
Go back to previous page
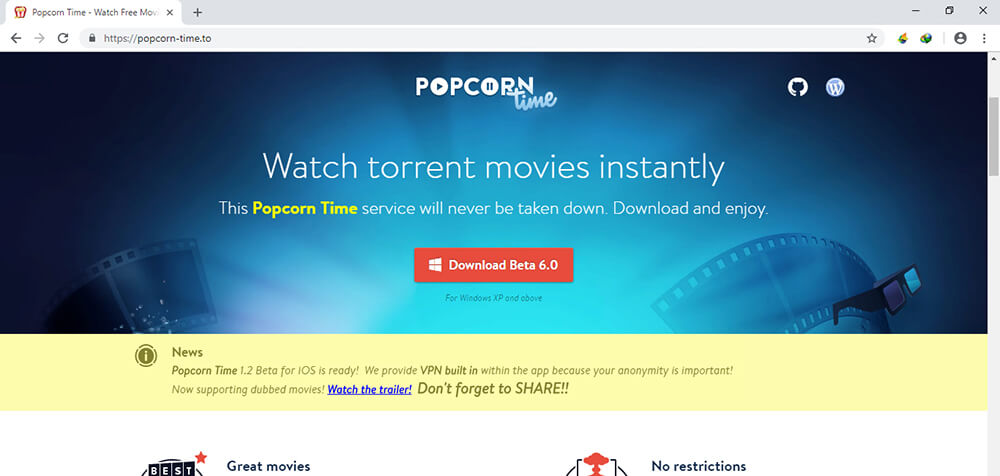click(x=16, y=38)
